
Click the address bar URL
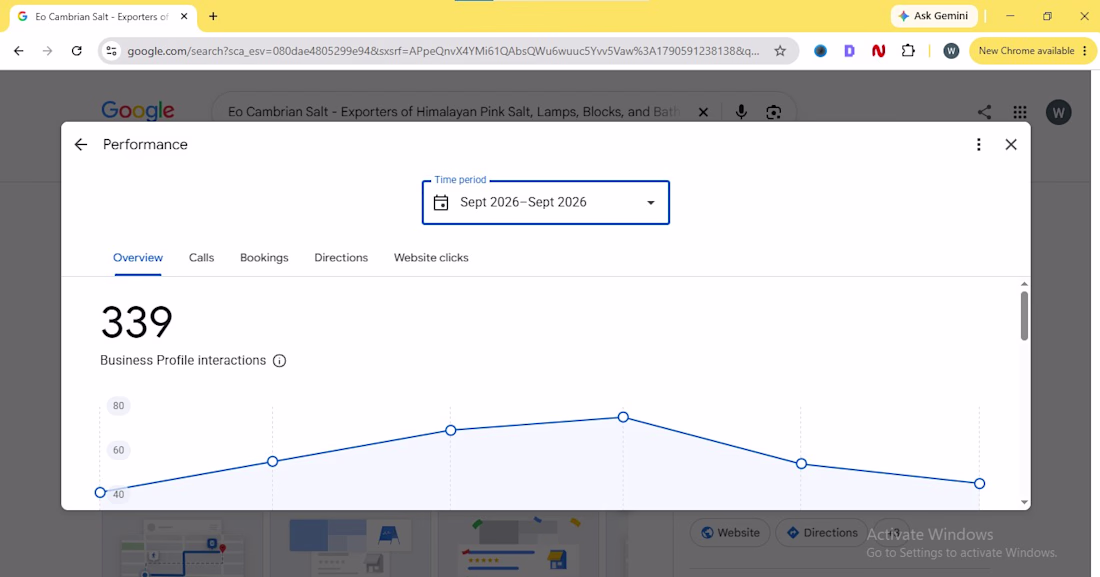tap(443, 51)
